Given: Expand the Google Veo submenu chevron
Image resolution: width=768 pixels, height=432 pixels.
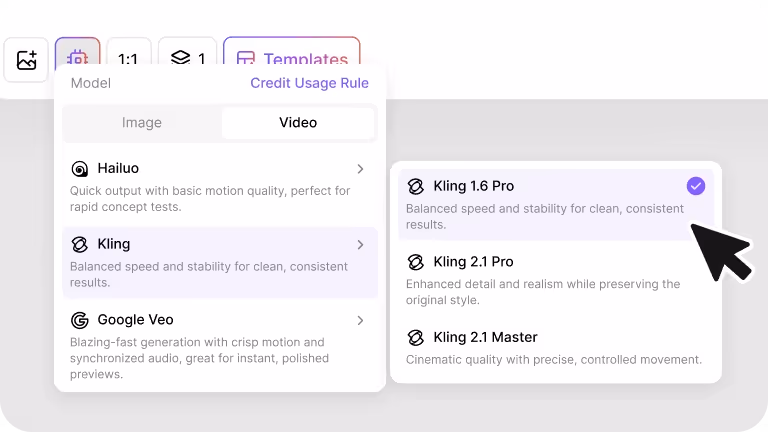Looking at the screenshot, I should click(360, 321).
